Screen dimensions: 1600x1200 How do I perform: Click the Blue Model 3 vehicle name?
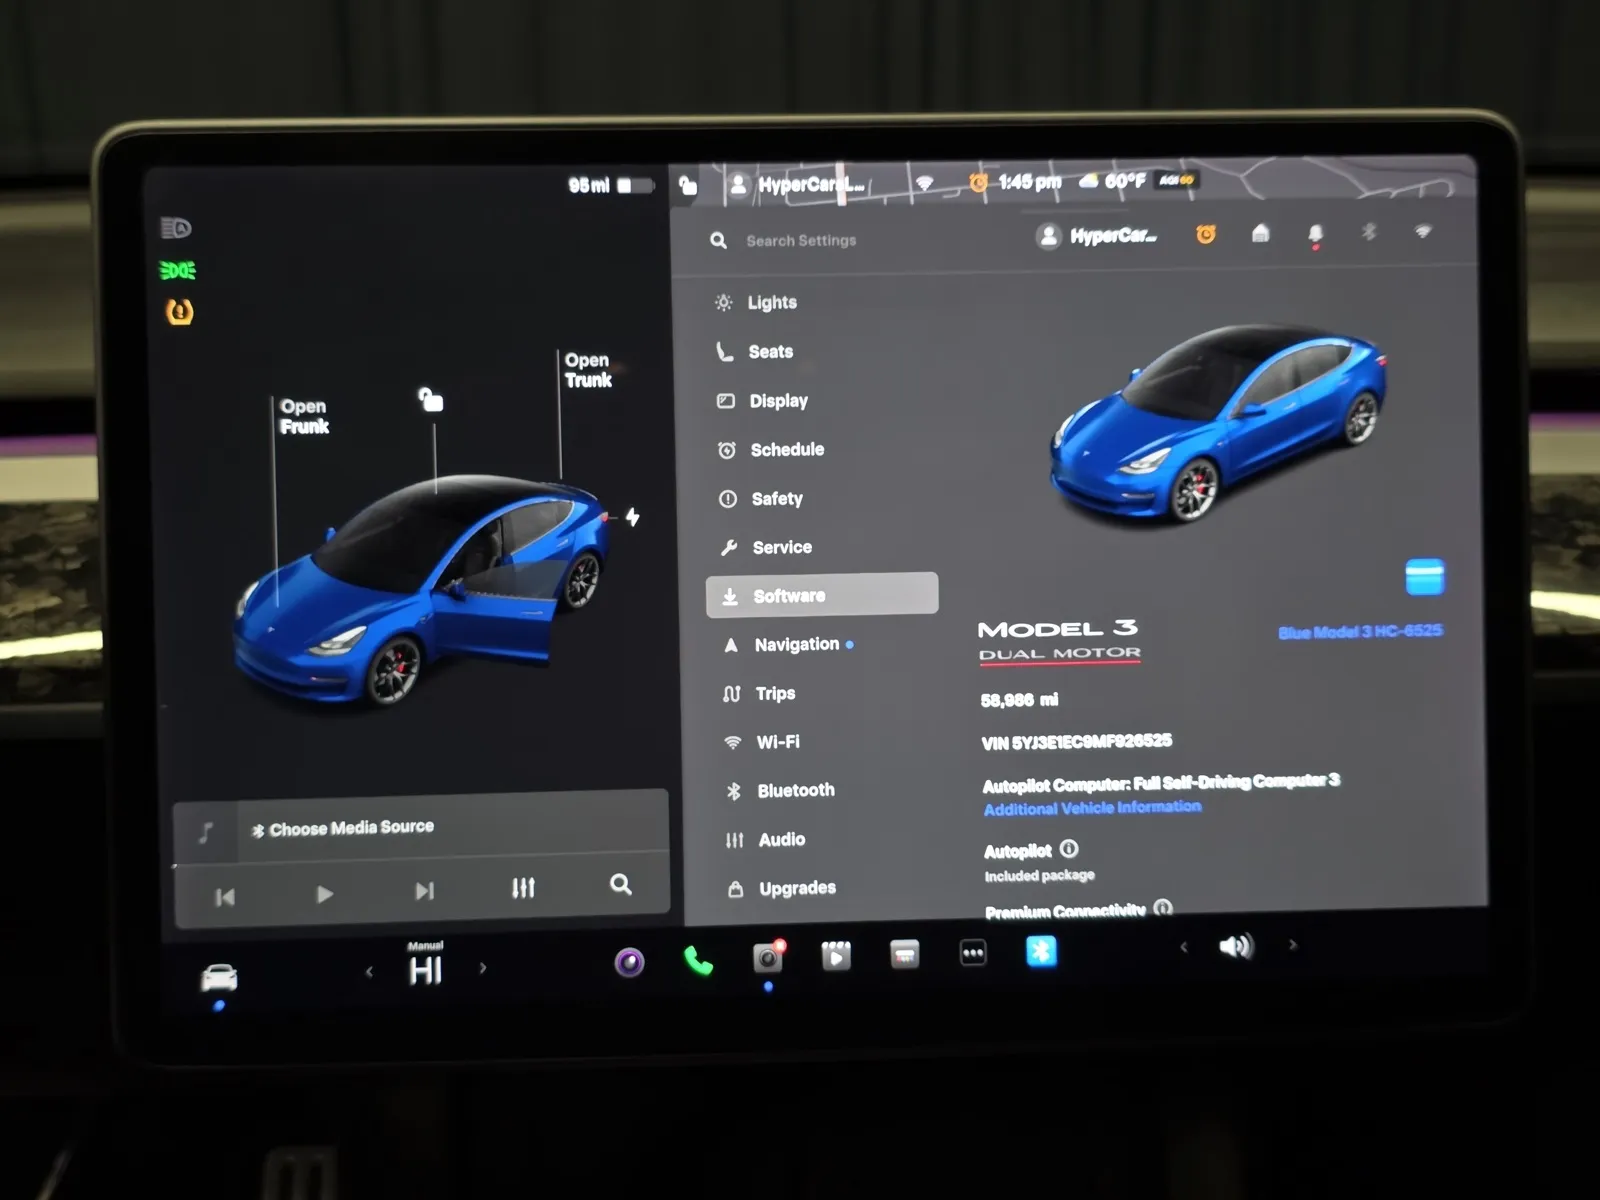(1359, 632)
